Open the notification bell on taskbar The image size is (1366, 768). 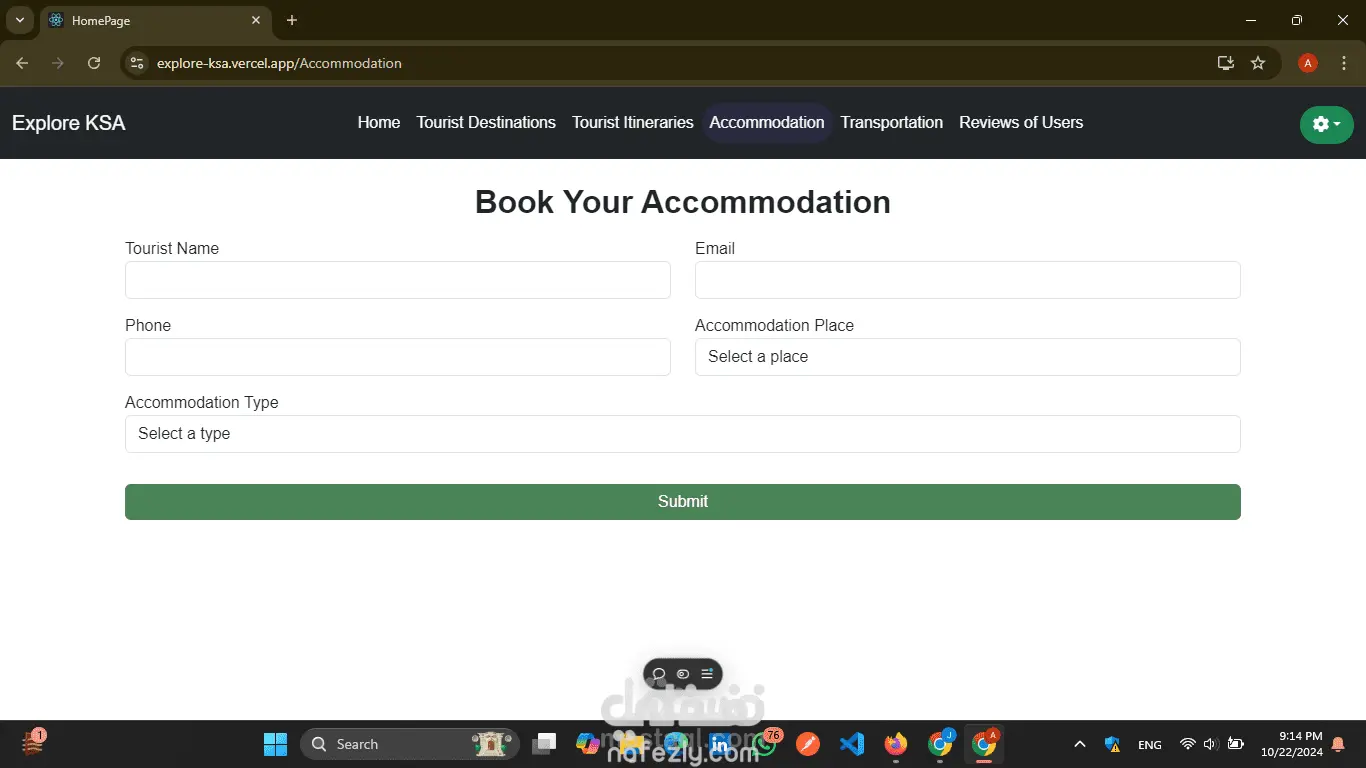point(1338,744)
